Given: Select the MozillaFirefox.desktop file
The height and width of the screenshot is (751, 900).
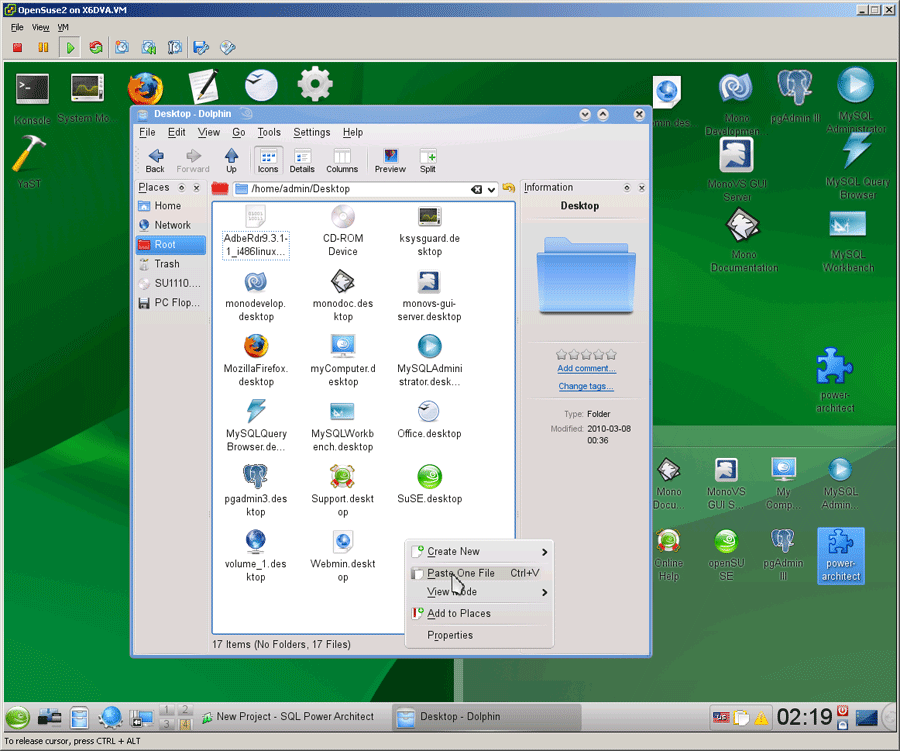Looking at the screenshot, I should 256,361.
